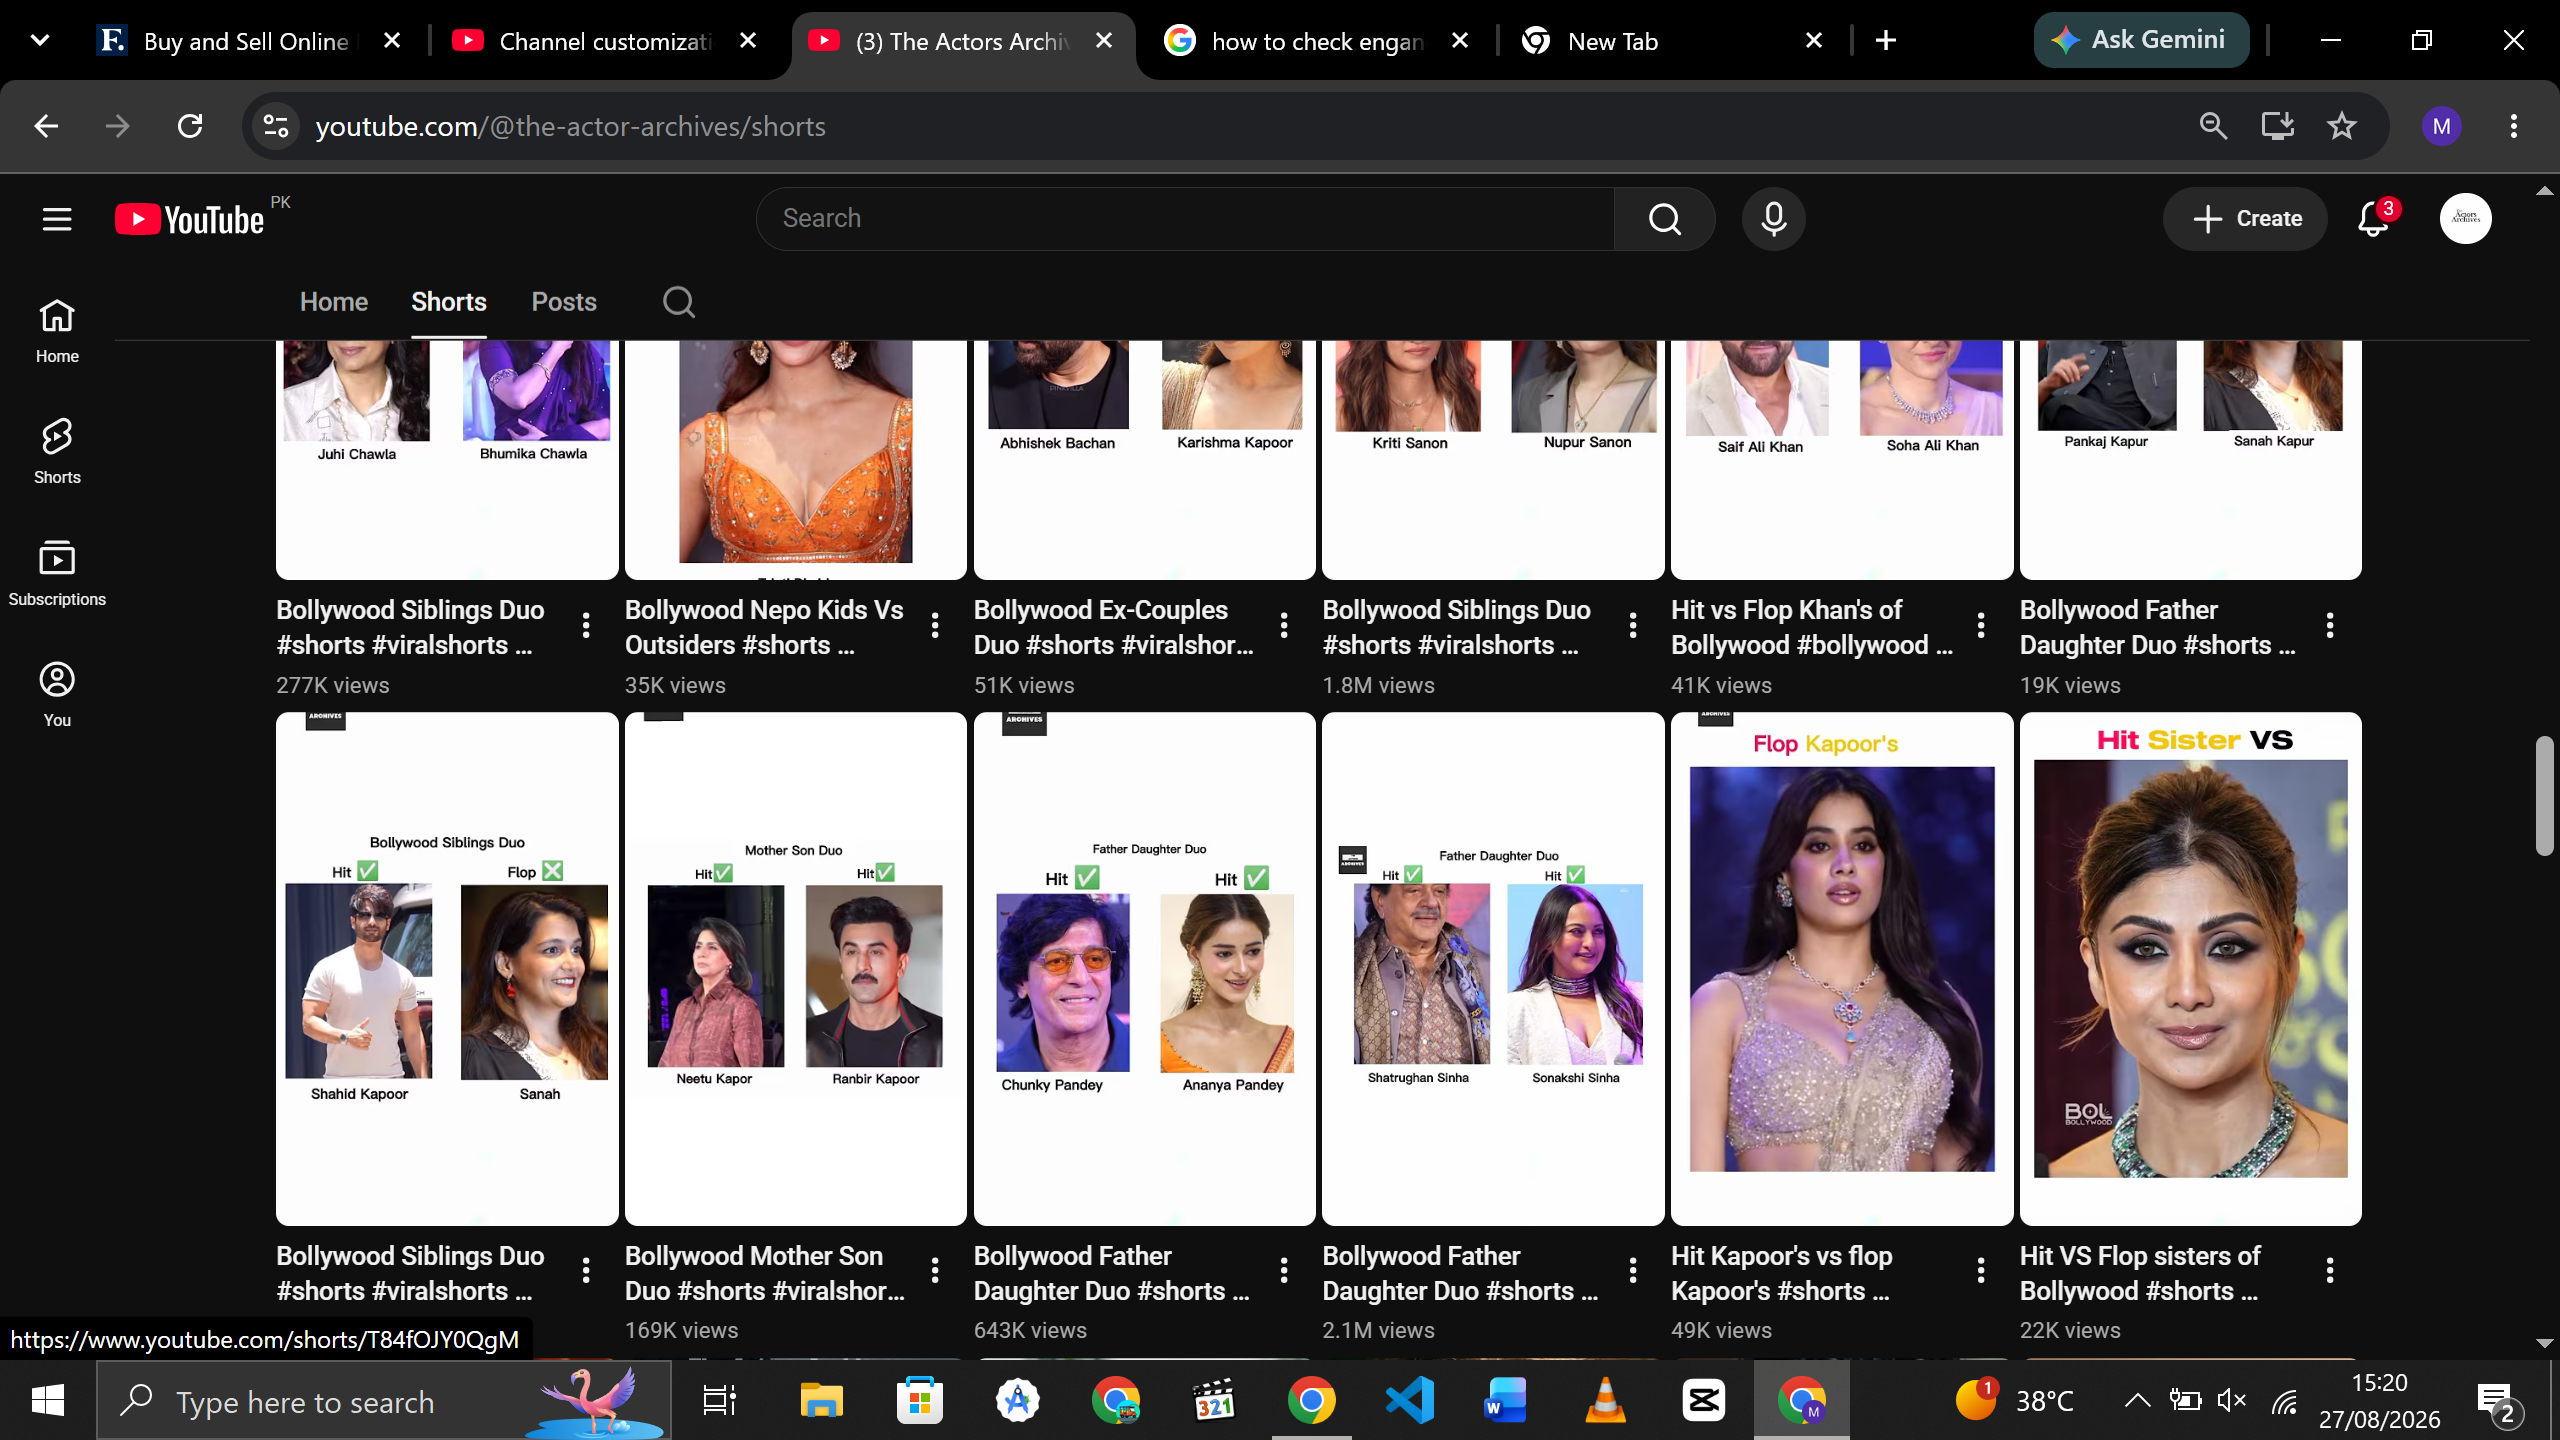Open the Shahid Kapoor and Sanah siblings short
The width and height of the screenshot is (2560, 1440).
(x=447, y=969)
